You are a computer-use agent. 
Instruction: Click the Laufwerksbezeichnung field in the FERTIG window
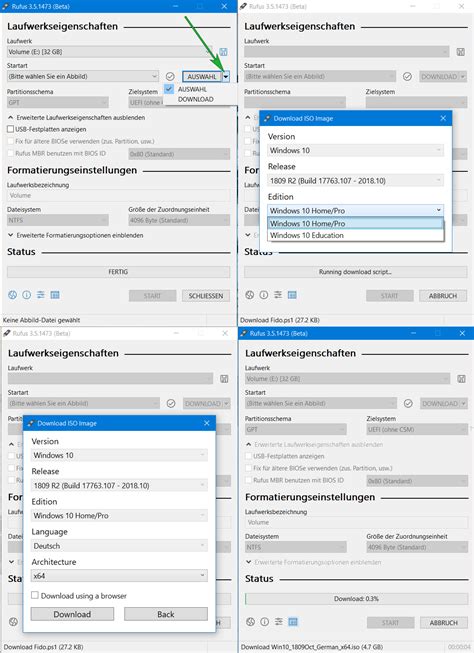(x=118, y=195)
